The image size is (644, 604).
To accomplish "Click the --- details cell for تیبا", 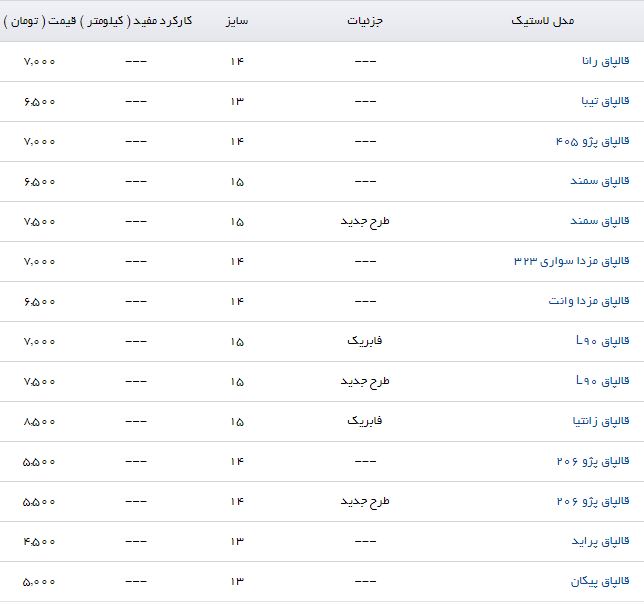I will 366,101.
